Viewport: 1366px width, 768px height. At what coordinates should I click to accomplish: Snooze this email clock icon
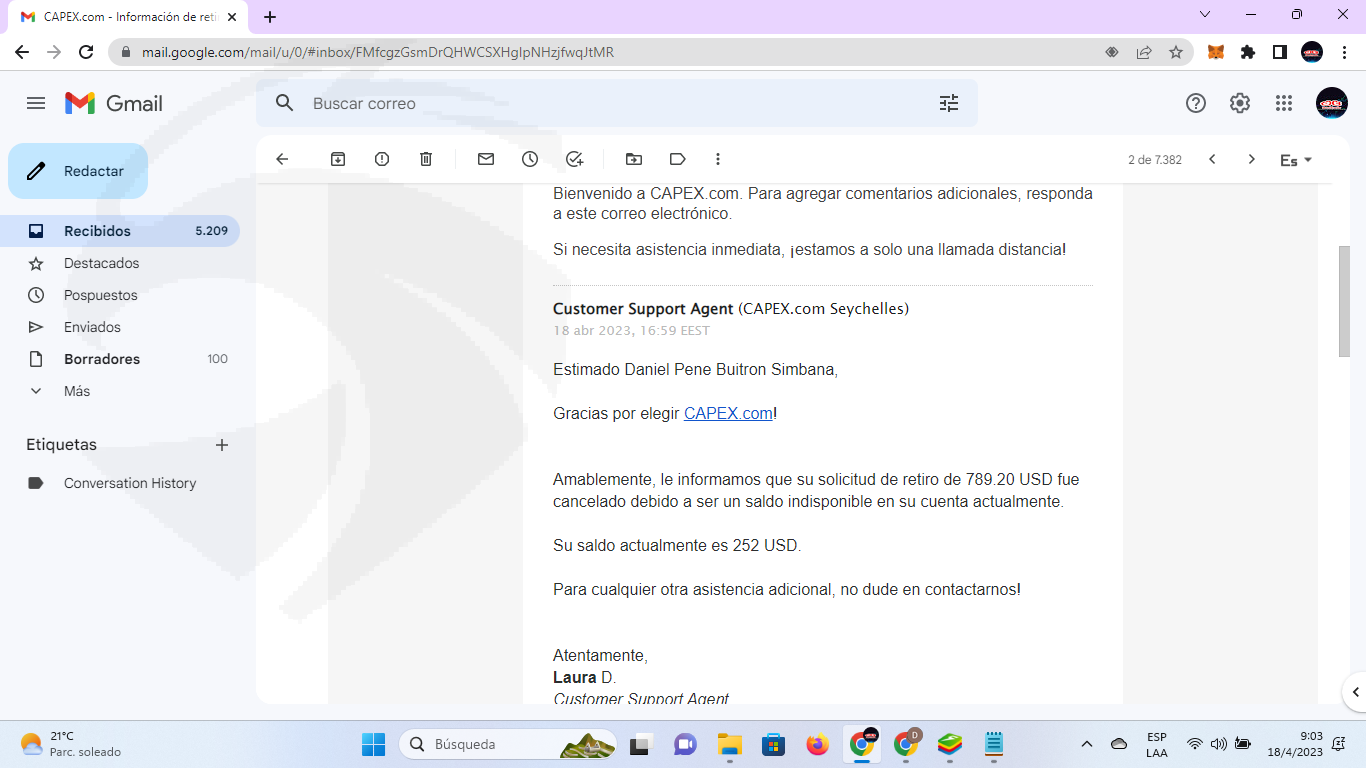point(530,159)
